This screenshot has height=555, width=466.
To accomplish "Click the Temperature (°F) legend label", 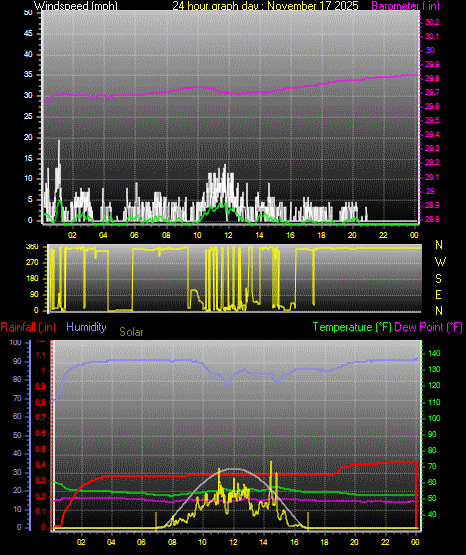I will [352, 327].
